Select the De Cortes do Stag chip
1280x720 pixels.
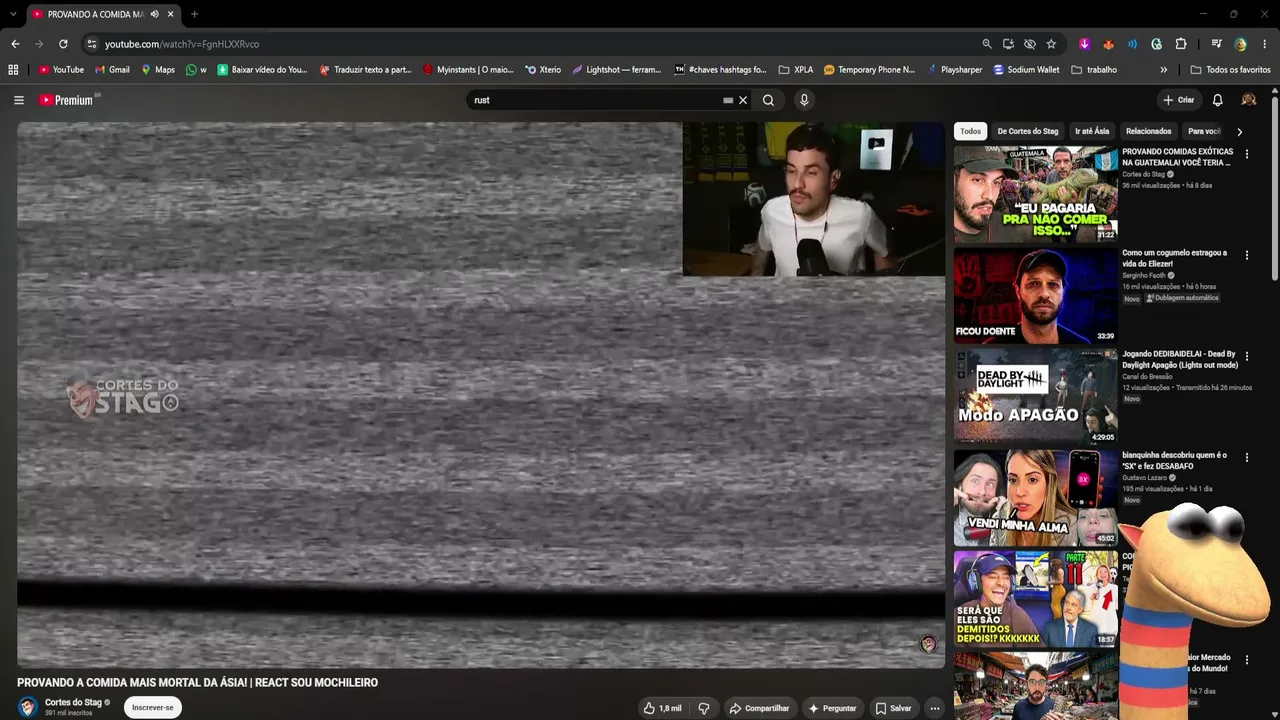click(1027, 131)
